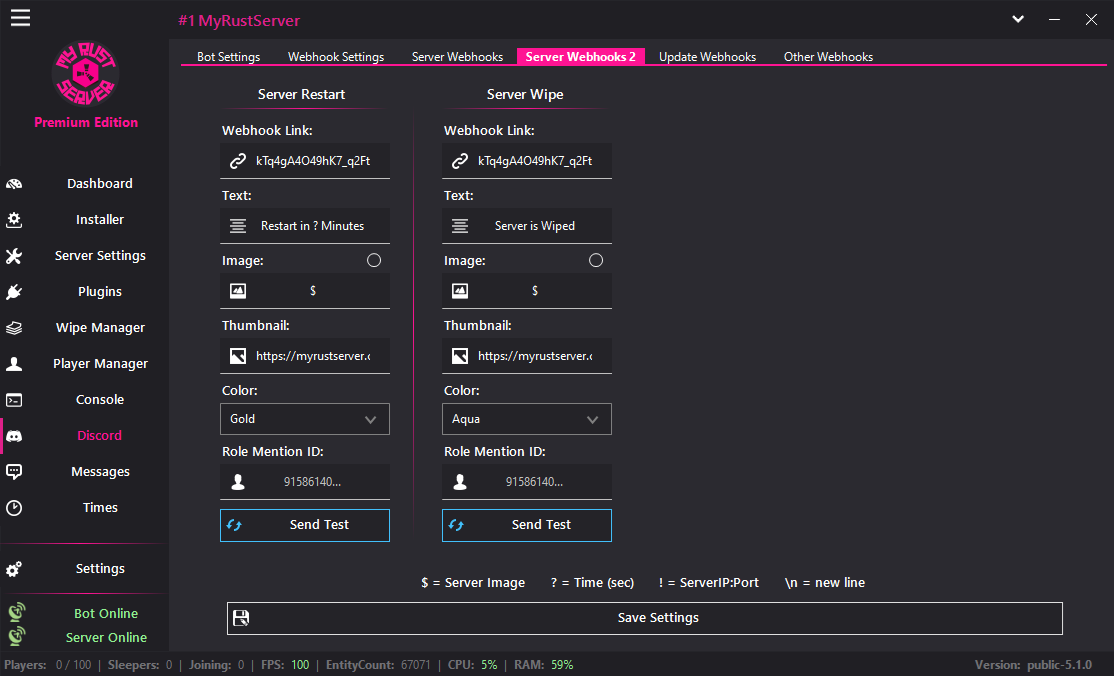This screenshot has height=676, width=1114.
Task: Send Test for Server Restart webhook
Action: [305, 525]
